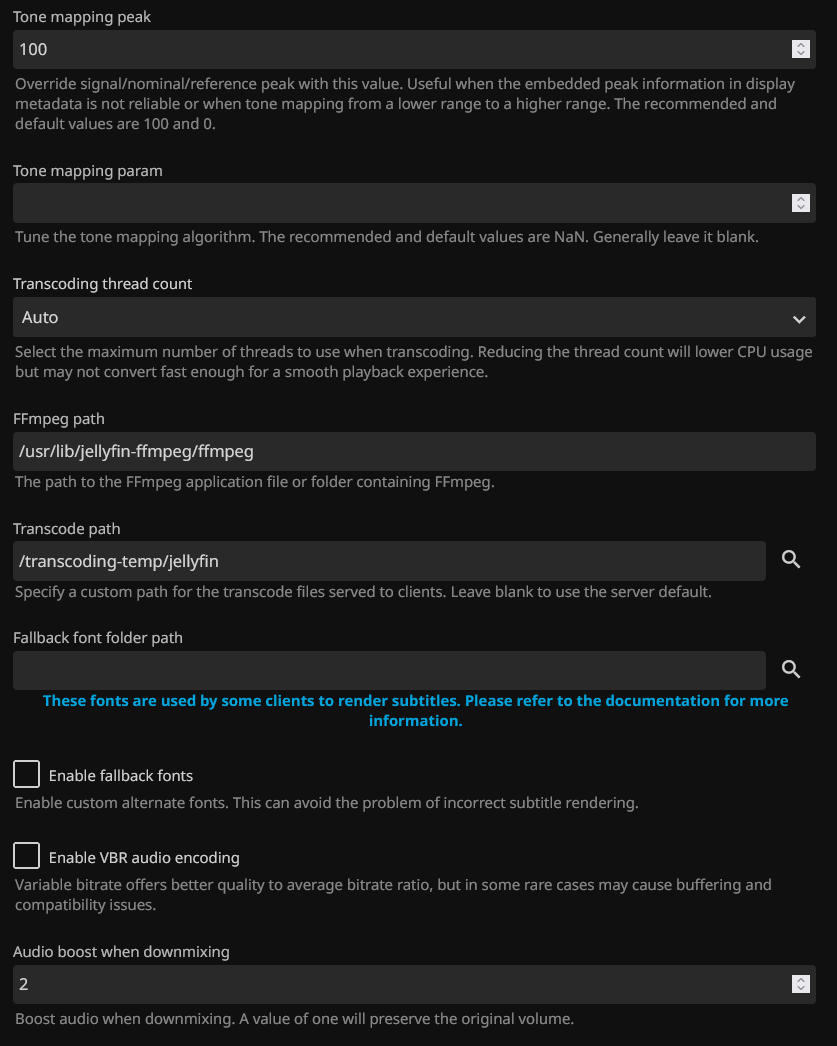Click the Fallback font folder path field
Viewport: 837px width, 1046px height.
389,670
